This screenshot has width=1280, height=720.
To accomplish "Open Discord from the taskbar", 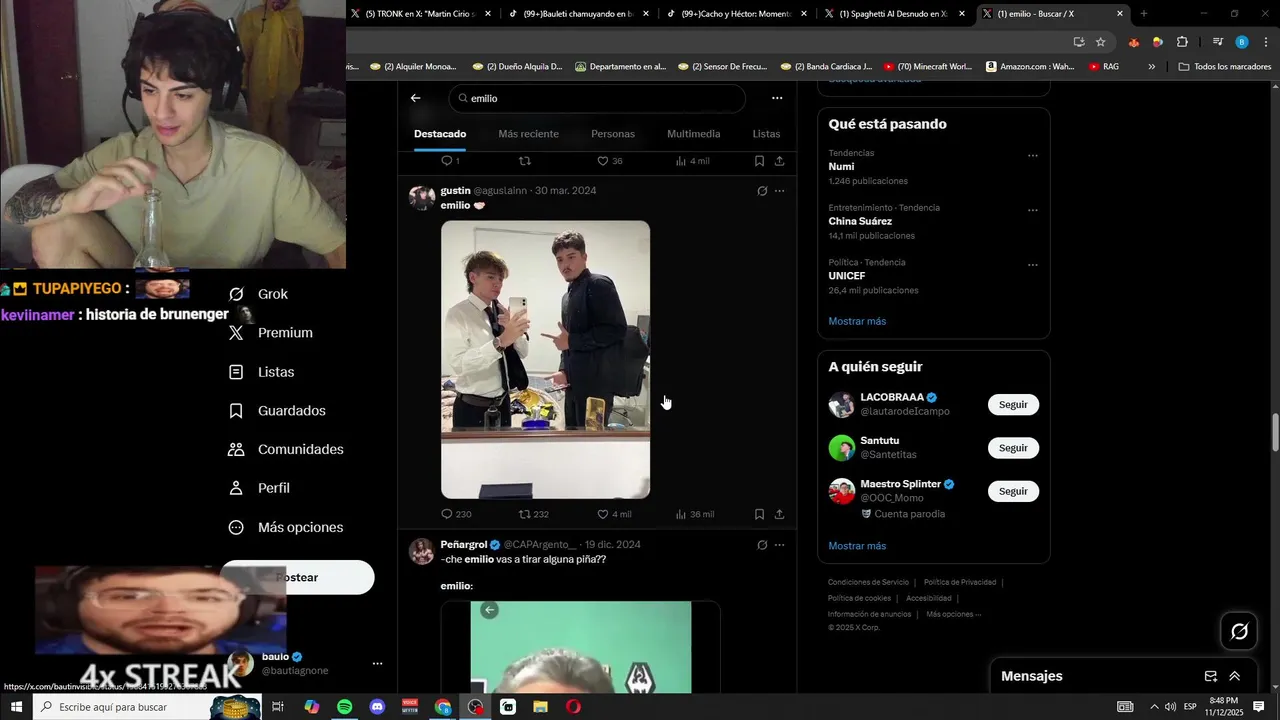I will 377,707.
